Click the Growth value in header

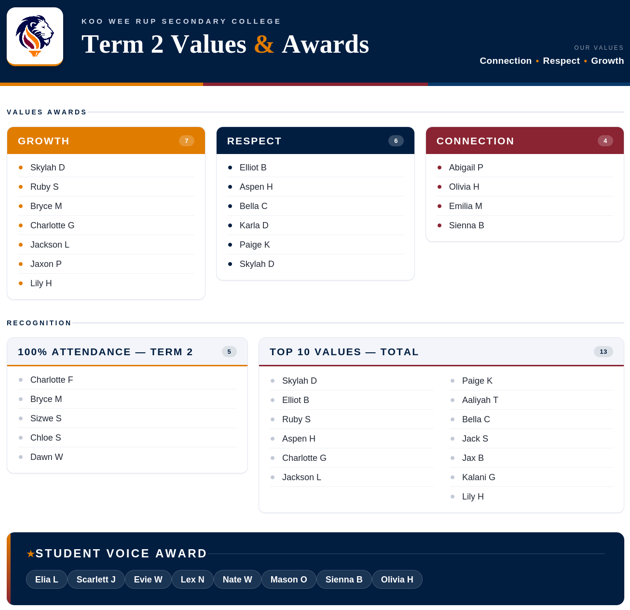point(607,61)
